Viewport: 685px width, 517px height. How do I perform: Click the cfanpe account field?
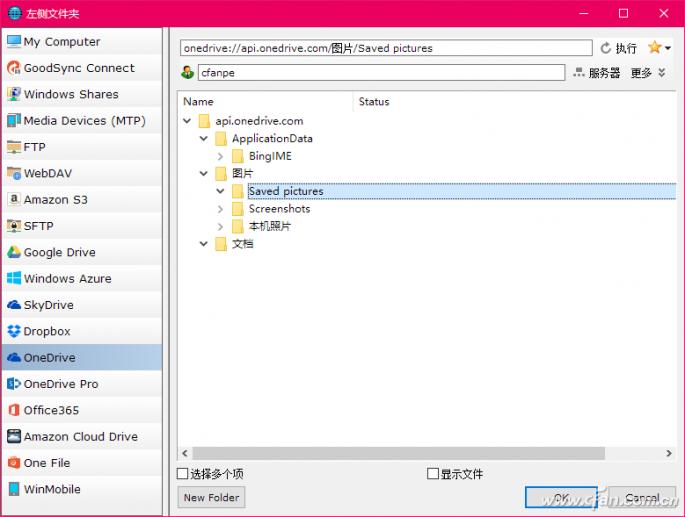(x=381, y=72)
